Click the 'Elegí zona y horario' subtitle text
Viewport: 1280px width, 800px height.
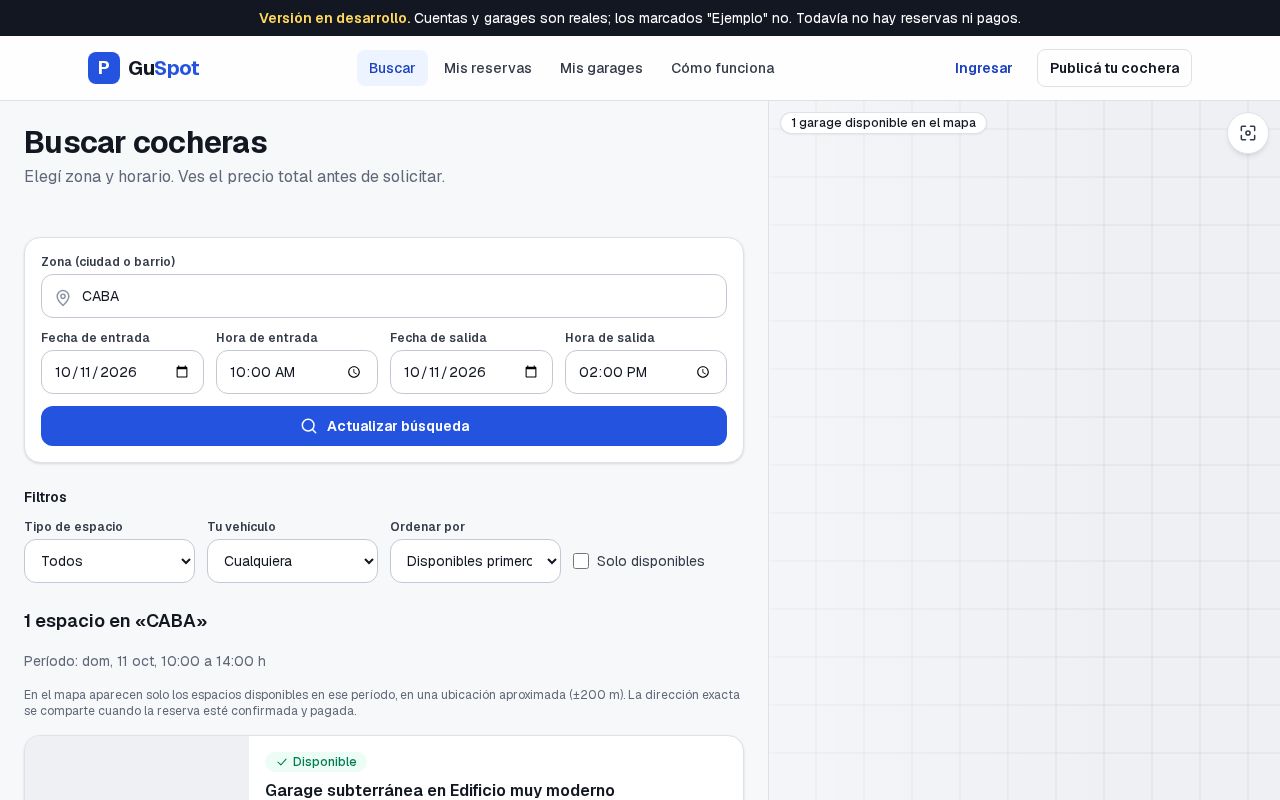pyautogui.click(x=234, y=177)
